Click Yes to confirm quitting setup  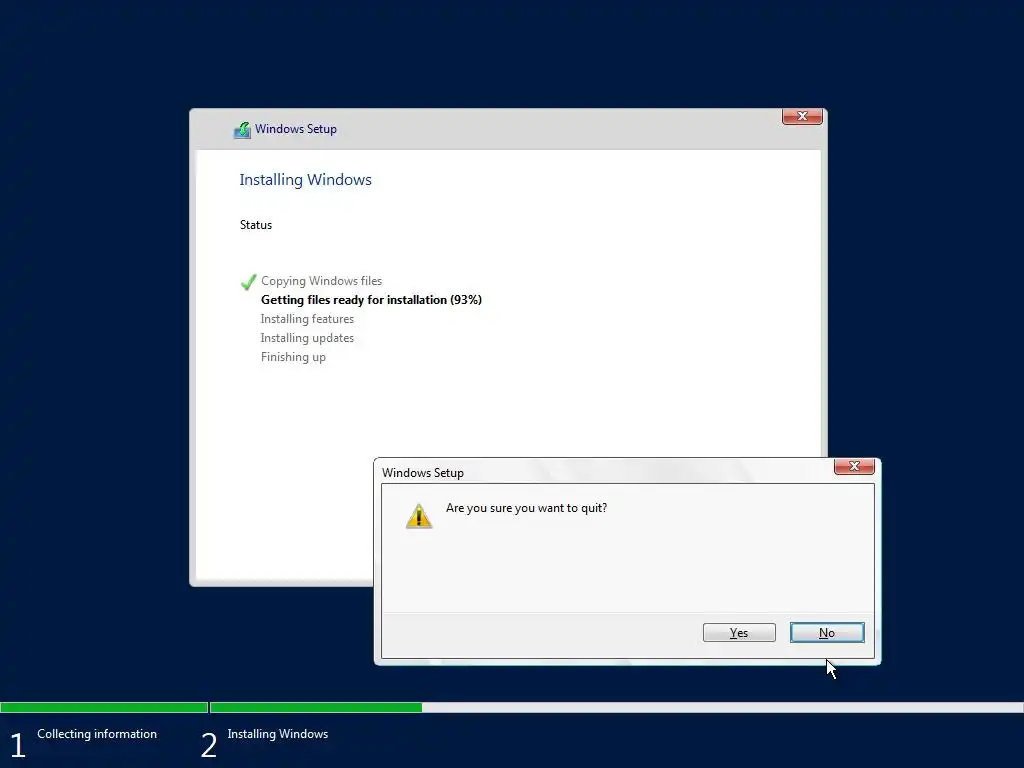tap(739, 632)
